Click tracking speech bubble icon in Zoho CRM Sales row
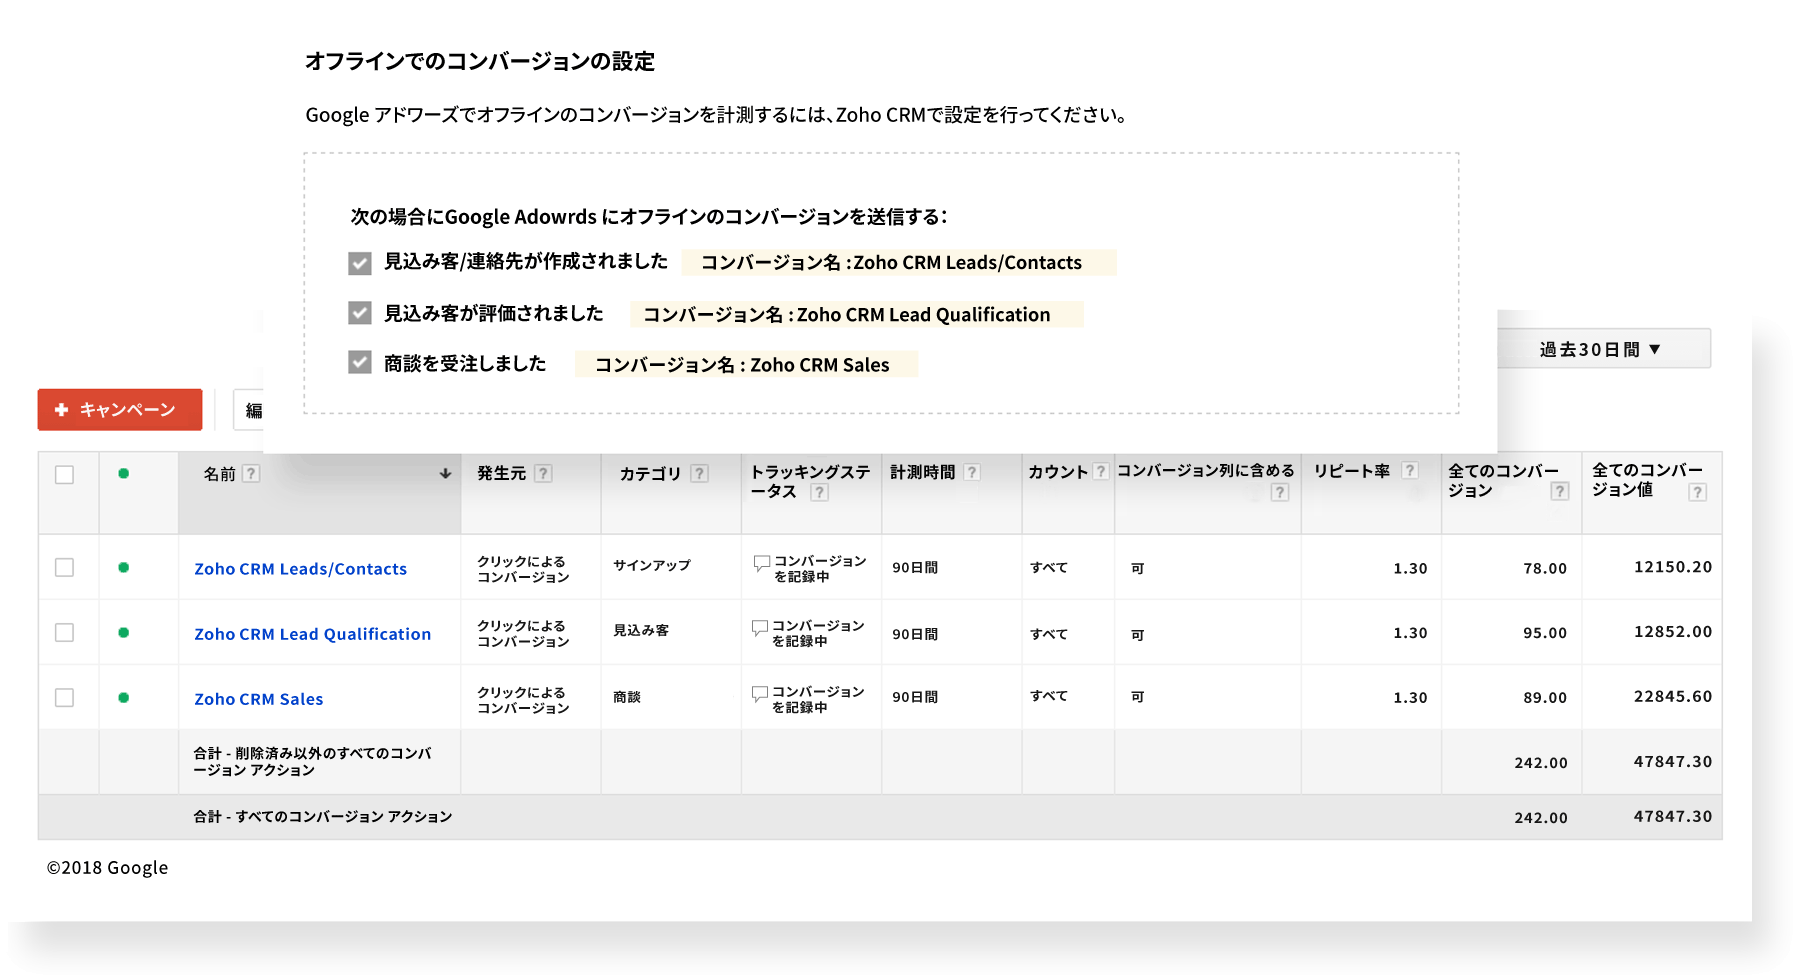Image resolution: width=1797 pixels, height=979 pixels. point(760,694)
